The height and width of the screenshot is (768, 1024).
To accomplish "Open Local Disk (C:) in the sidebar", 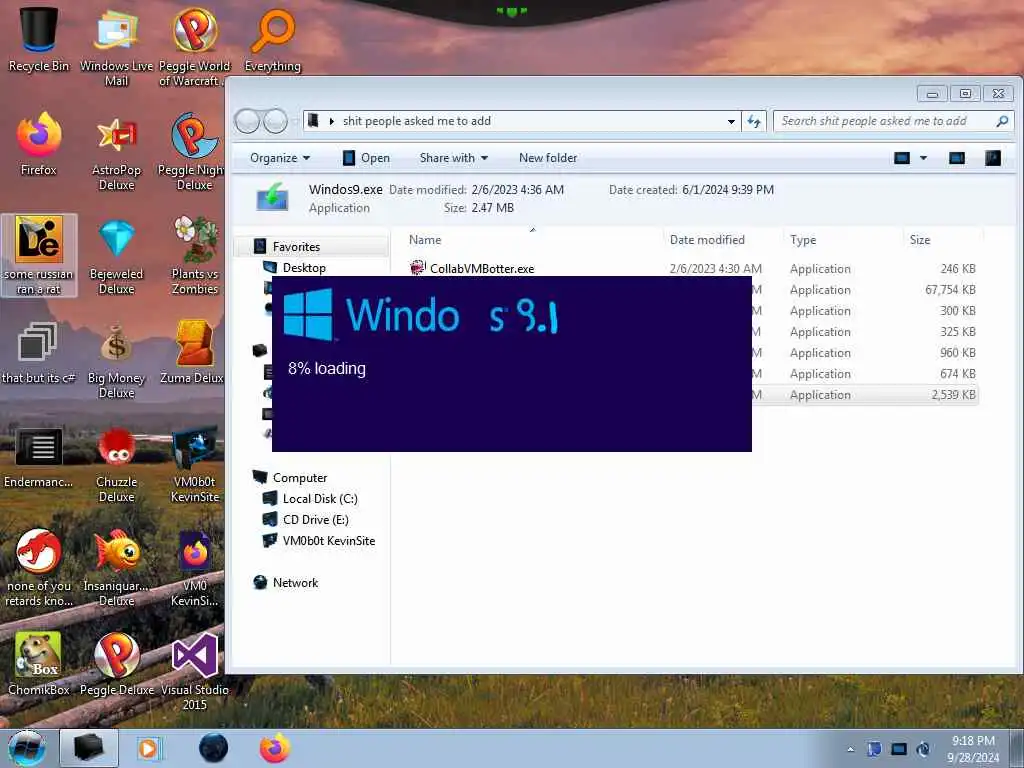I will (319, 499).
